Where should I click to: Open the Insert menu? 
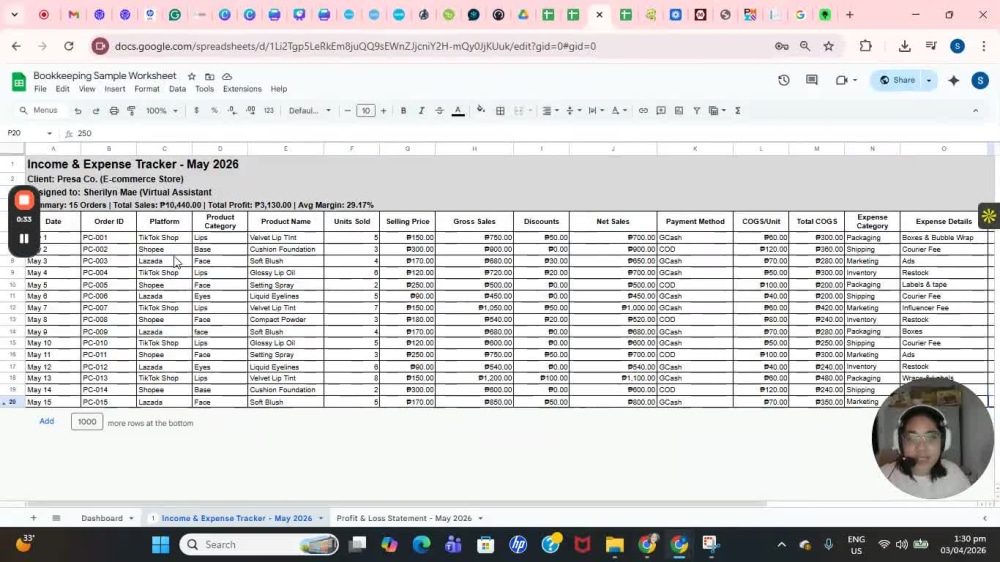tap(115, 89)
